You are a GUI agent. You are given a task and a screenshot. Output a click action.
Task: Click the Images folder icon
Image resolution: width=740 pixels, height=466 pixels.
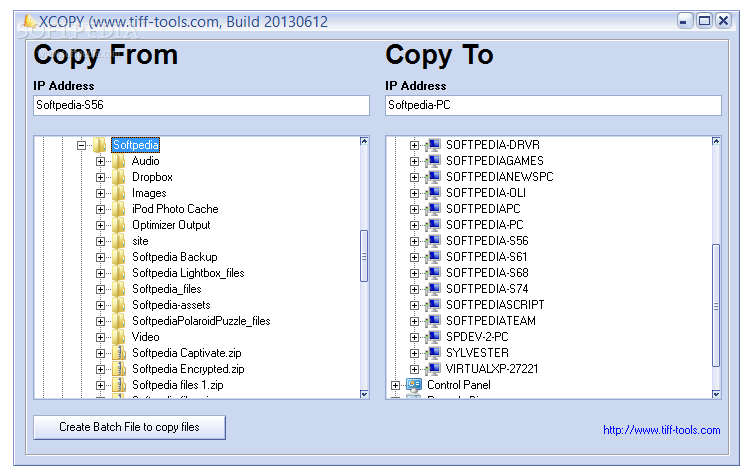click(x=119, y=193)
